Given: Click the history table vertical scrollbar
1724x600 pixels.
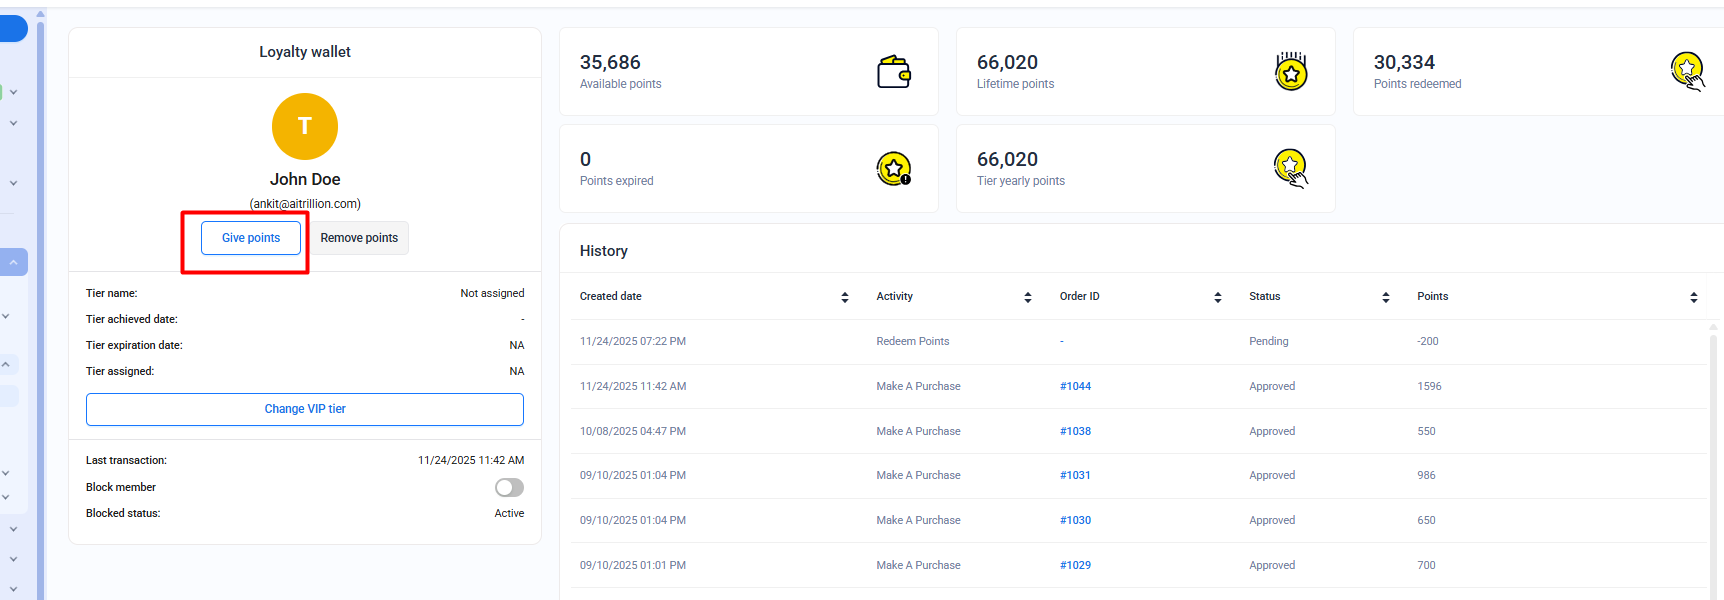Looking at the screenshot, I should pyautogui.click(x=1713, y=450).
